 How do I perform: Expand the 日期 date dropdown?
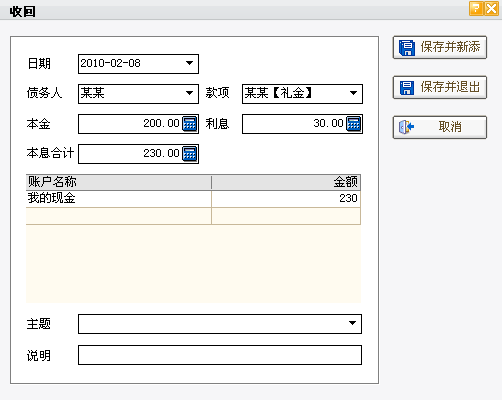coord(189,63)
